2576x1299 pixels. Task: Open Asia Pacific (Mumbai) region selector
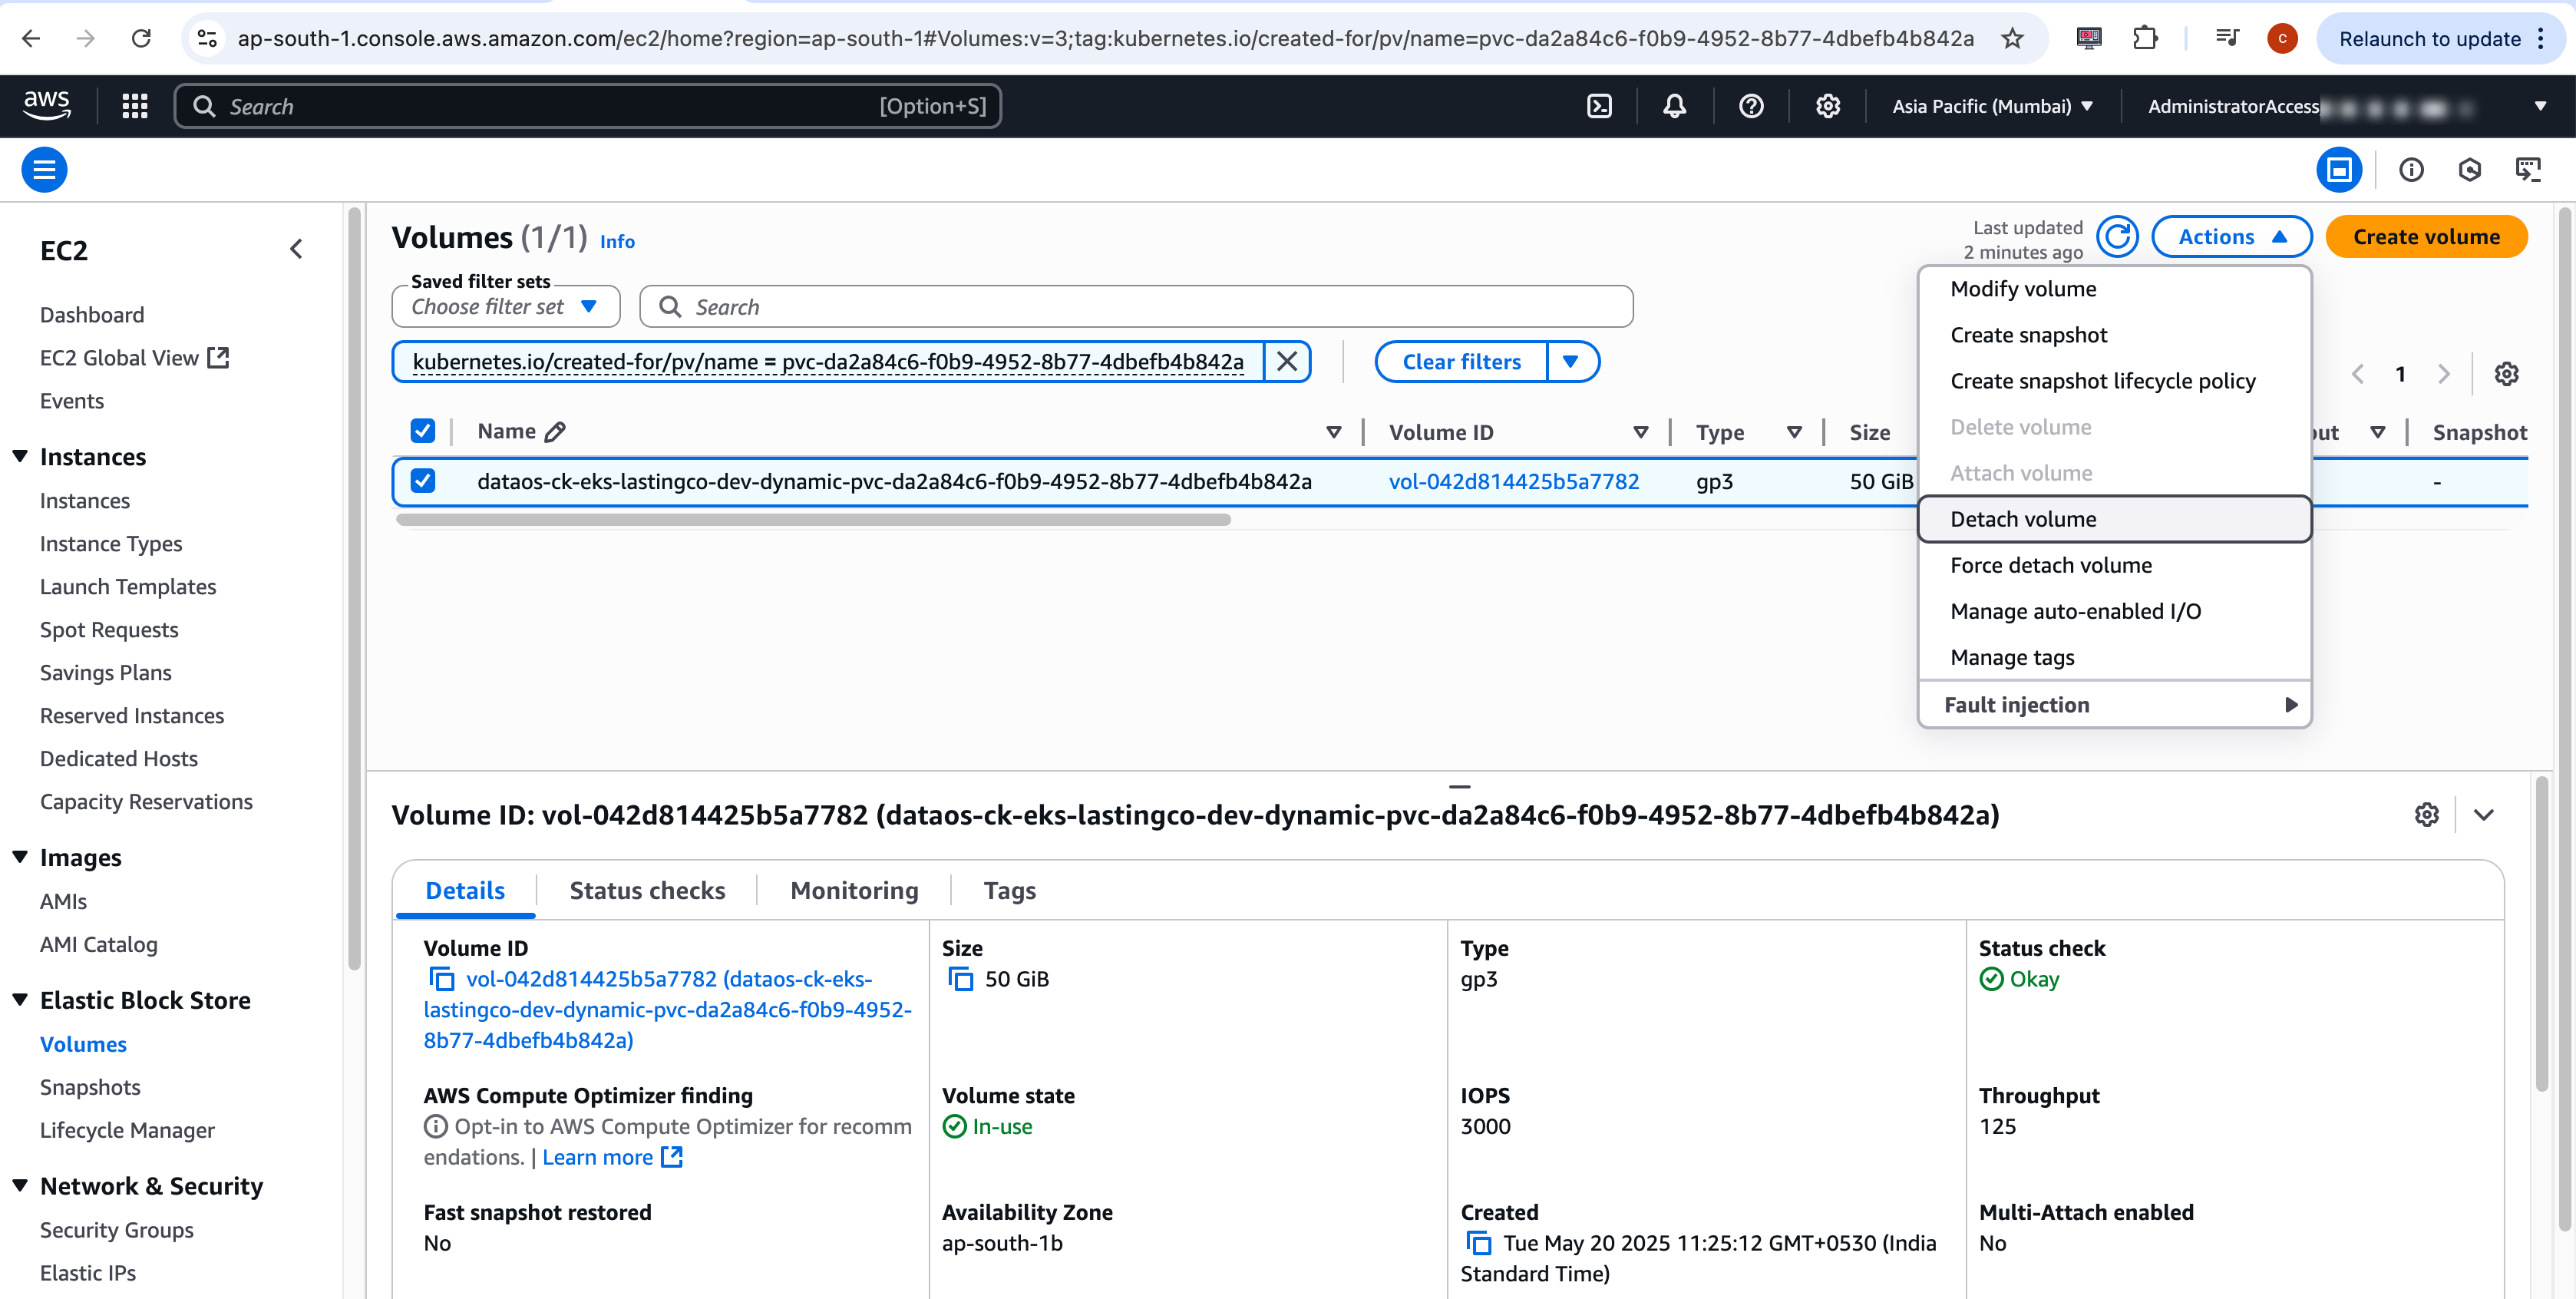(1991, 106)
